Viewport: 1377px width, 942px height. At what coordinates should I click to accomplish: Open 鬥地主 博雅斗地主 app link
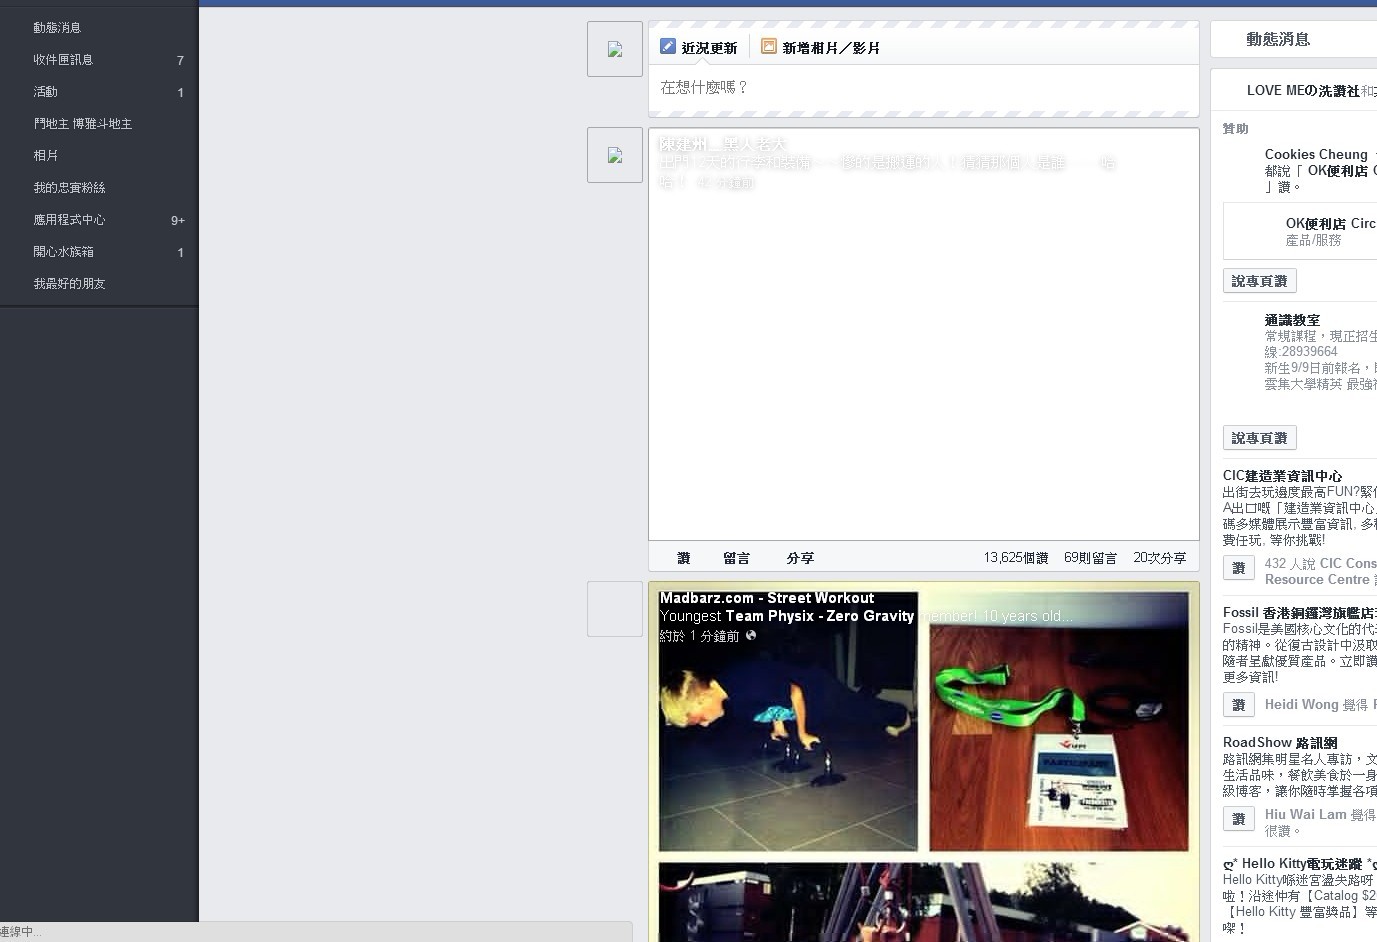tap(83, 124)
